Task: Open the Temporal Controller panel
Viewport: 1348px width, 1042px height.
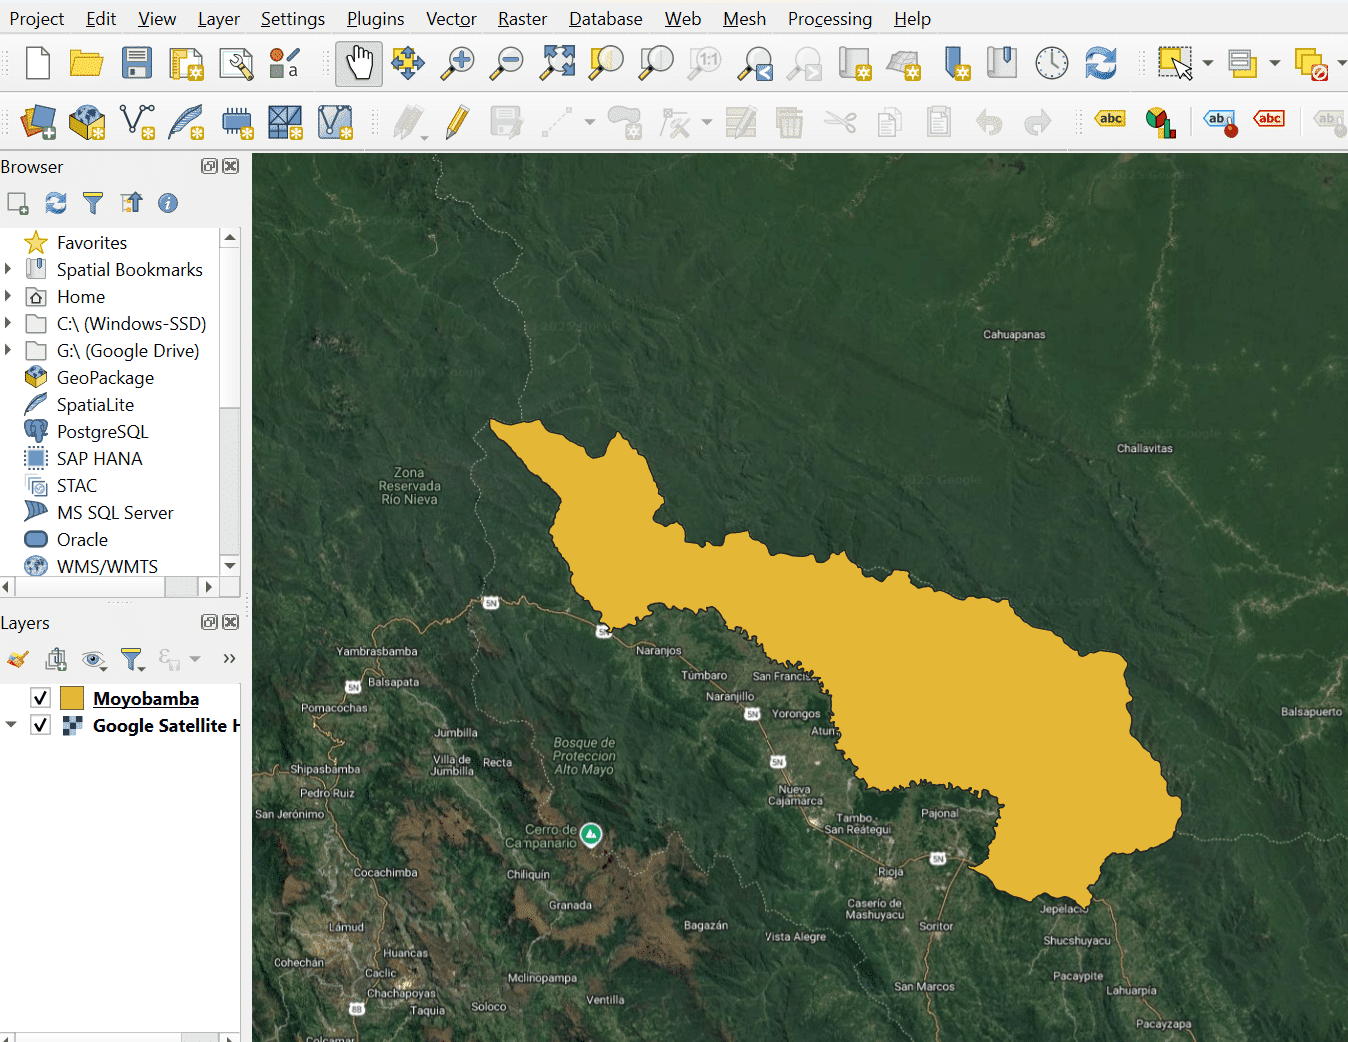Action: point(1051,62)
